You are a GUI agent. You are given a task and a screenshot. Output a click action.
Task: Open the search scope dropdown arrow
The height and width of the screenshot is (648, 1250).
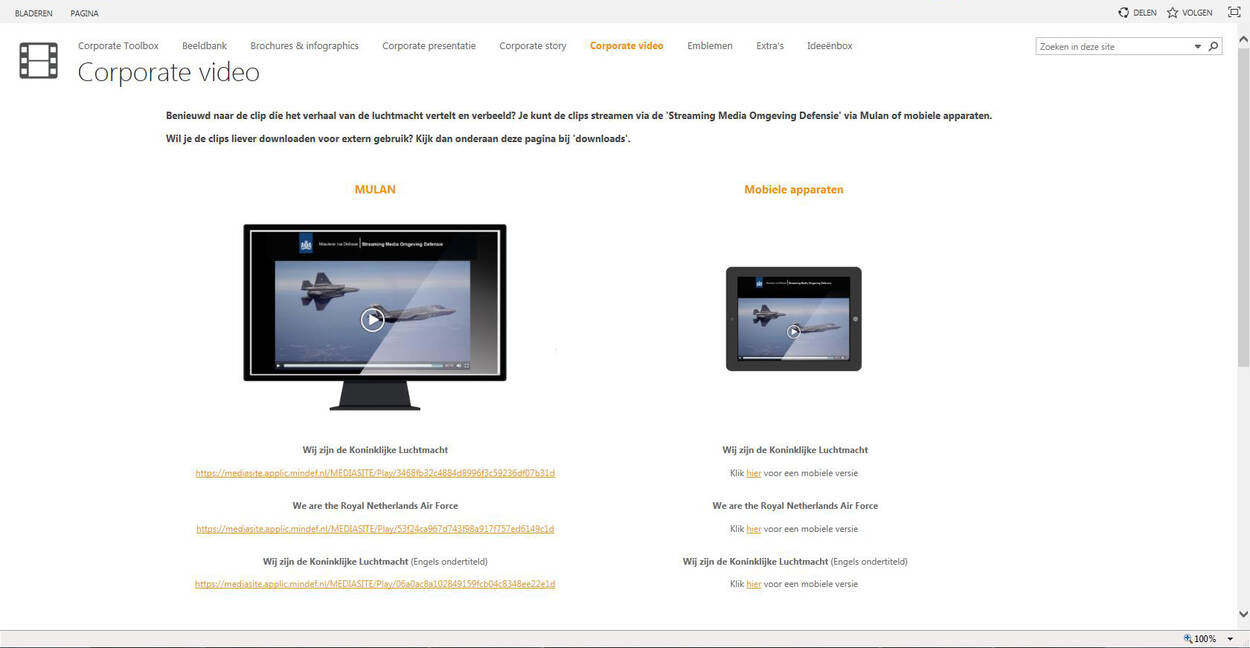[1198, 47]
